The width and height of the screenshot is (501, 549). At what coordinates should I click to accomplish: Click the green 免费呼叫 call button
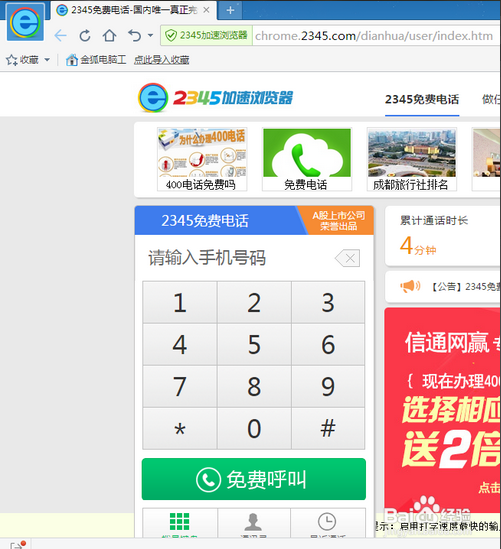pos(254,479)
